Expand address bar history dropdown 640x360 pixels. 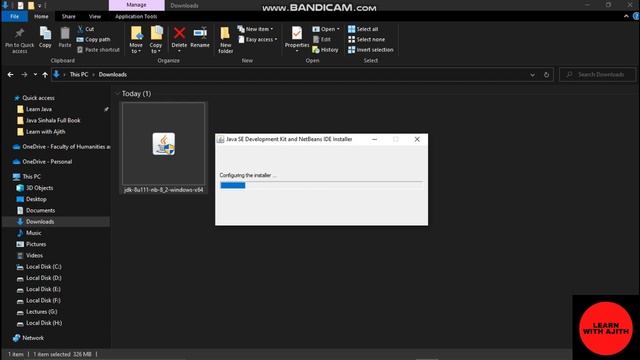click(532, 75)
